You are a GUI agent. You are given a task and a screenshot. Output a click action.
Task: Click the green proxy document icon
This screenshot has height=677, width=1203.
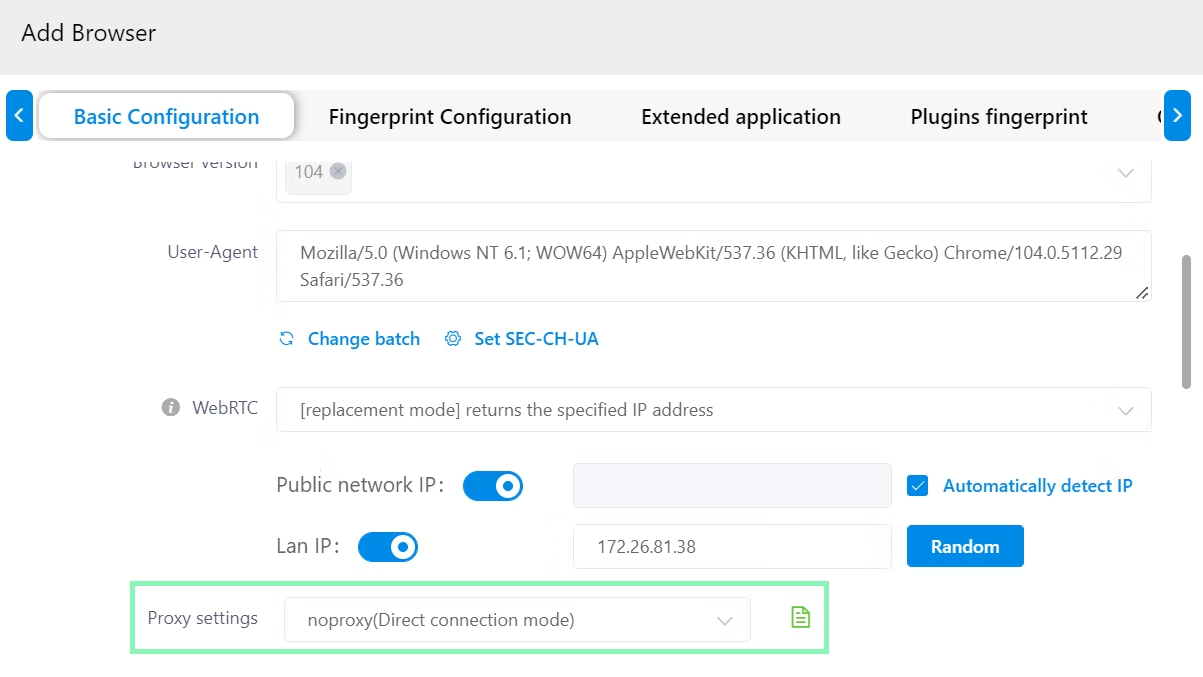[800, 618]
